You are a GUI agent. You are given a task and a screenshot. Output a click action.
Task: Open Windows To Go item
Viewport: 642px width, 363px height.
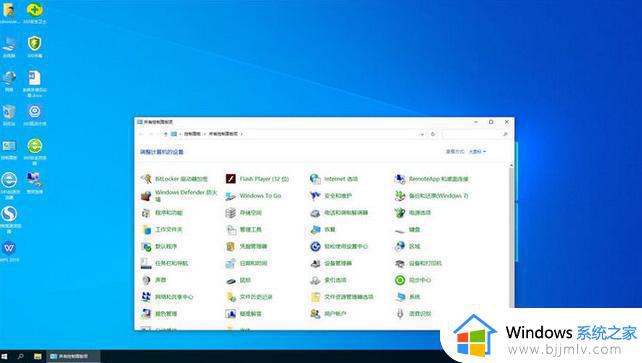253,196
